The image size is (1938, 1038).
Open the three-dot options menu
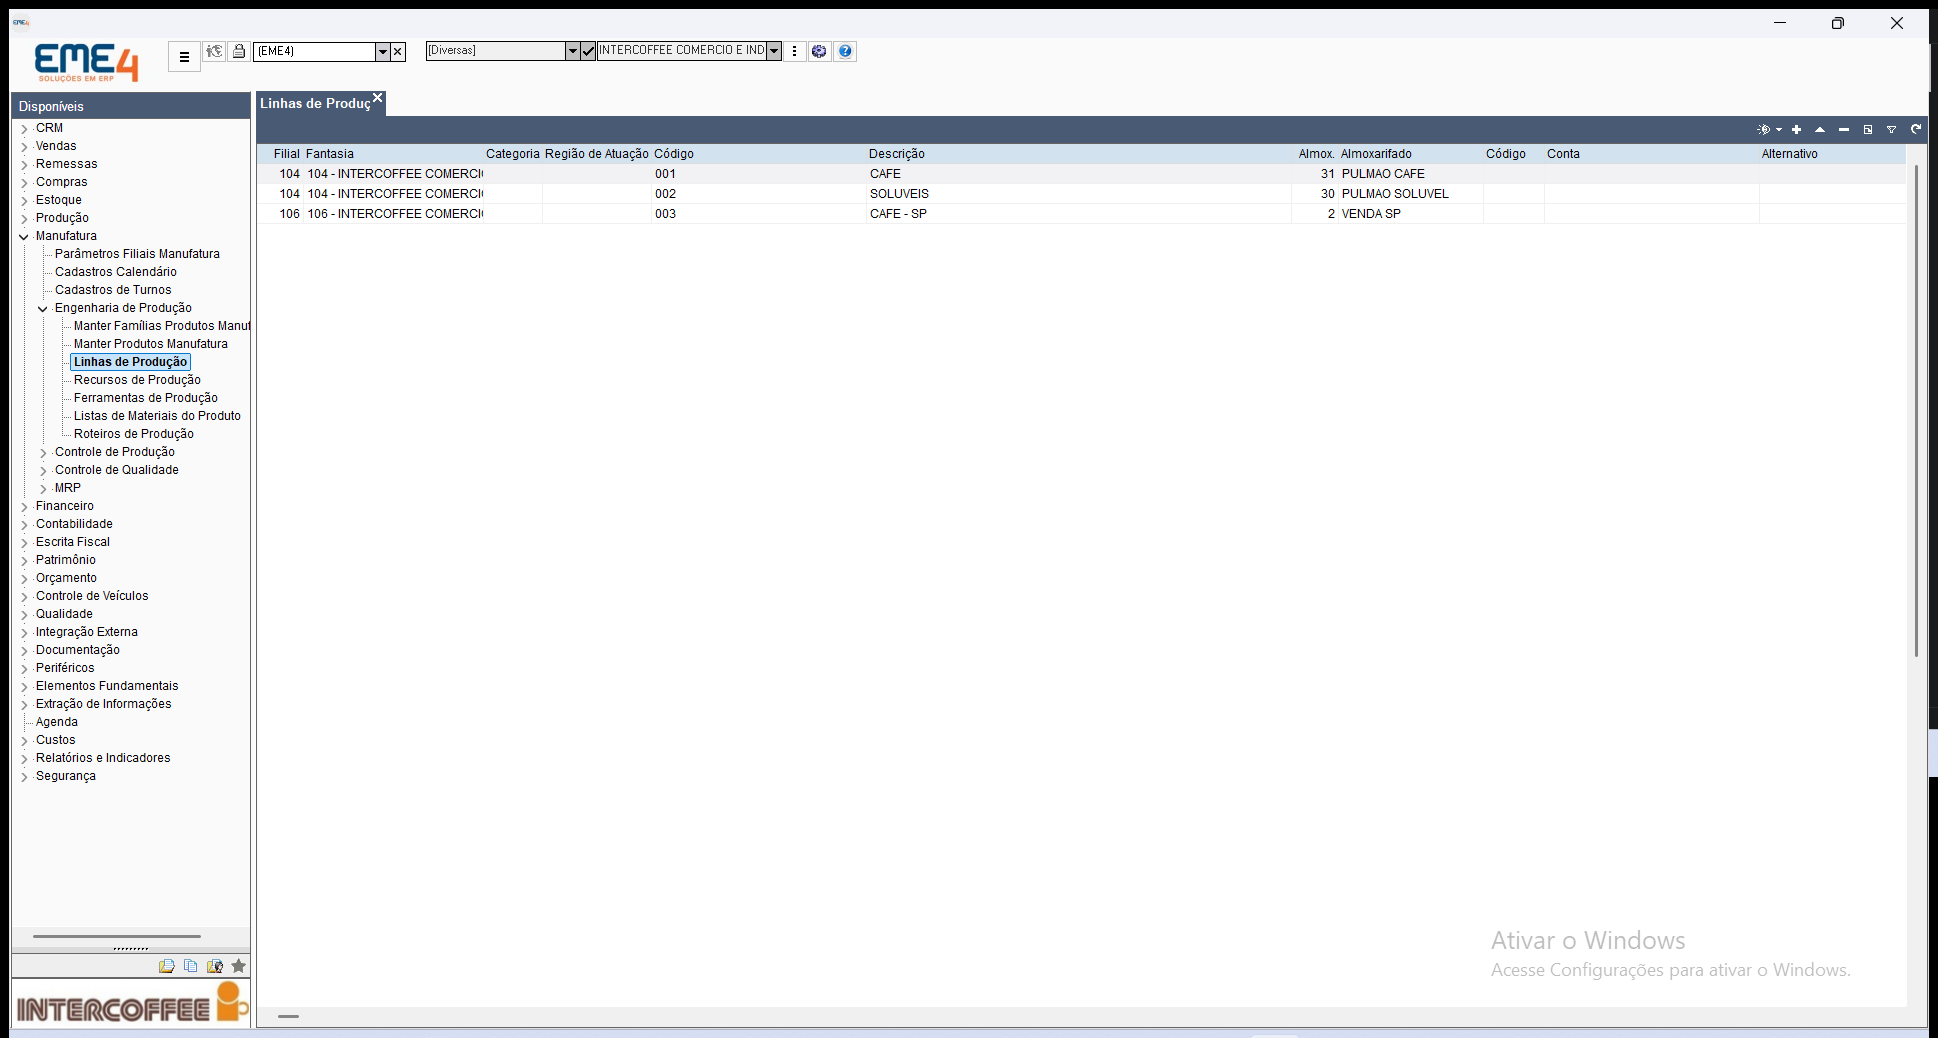point(795,51)
